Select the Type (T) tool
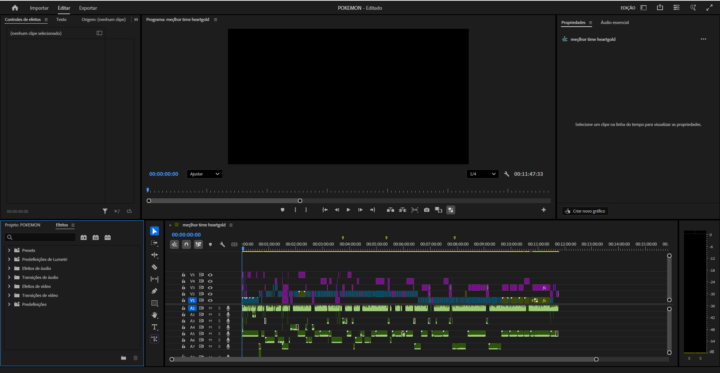This screenshot has height=373, width=720. click(x=154, y=327)
